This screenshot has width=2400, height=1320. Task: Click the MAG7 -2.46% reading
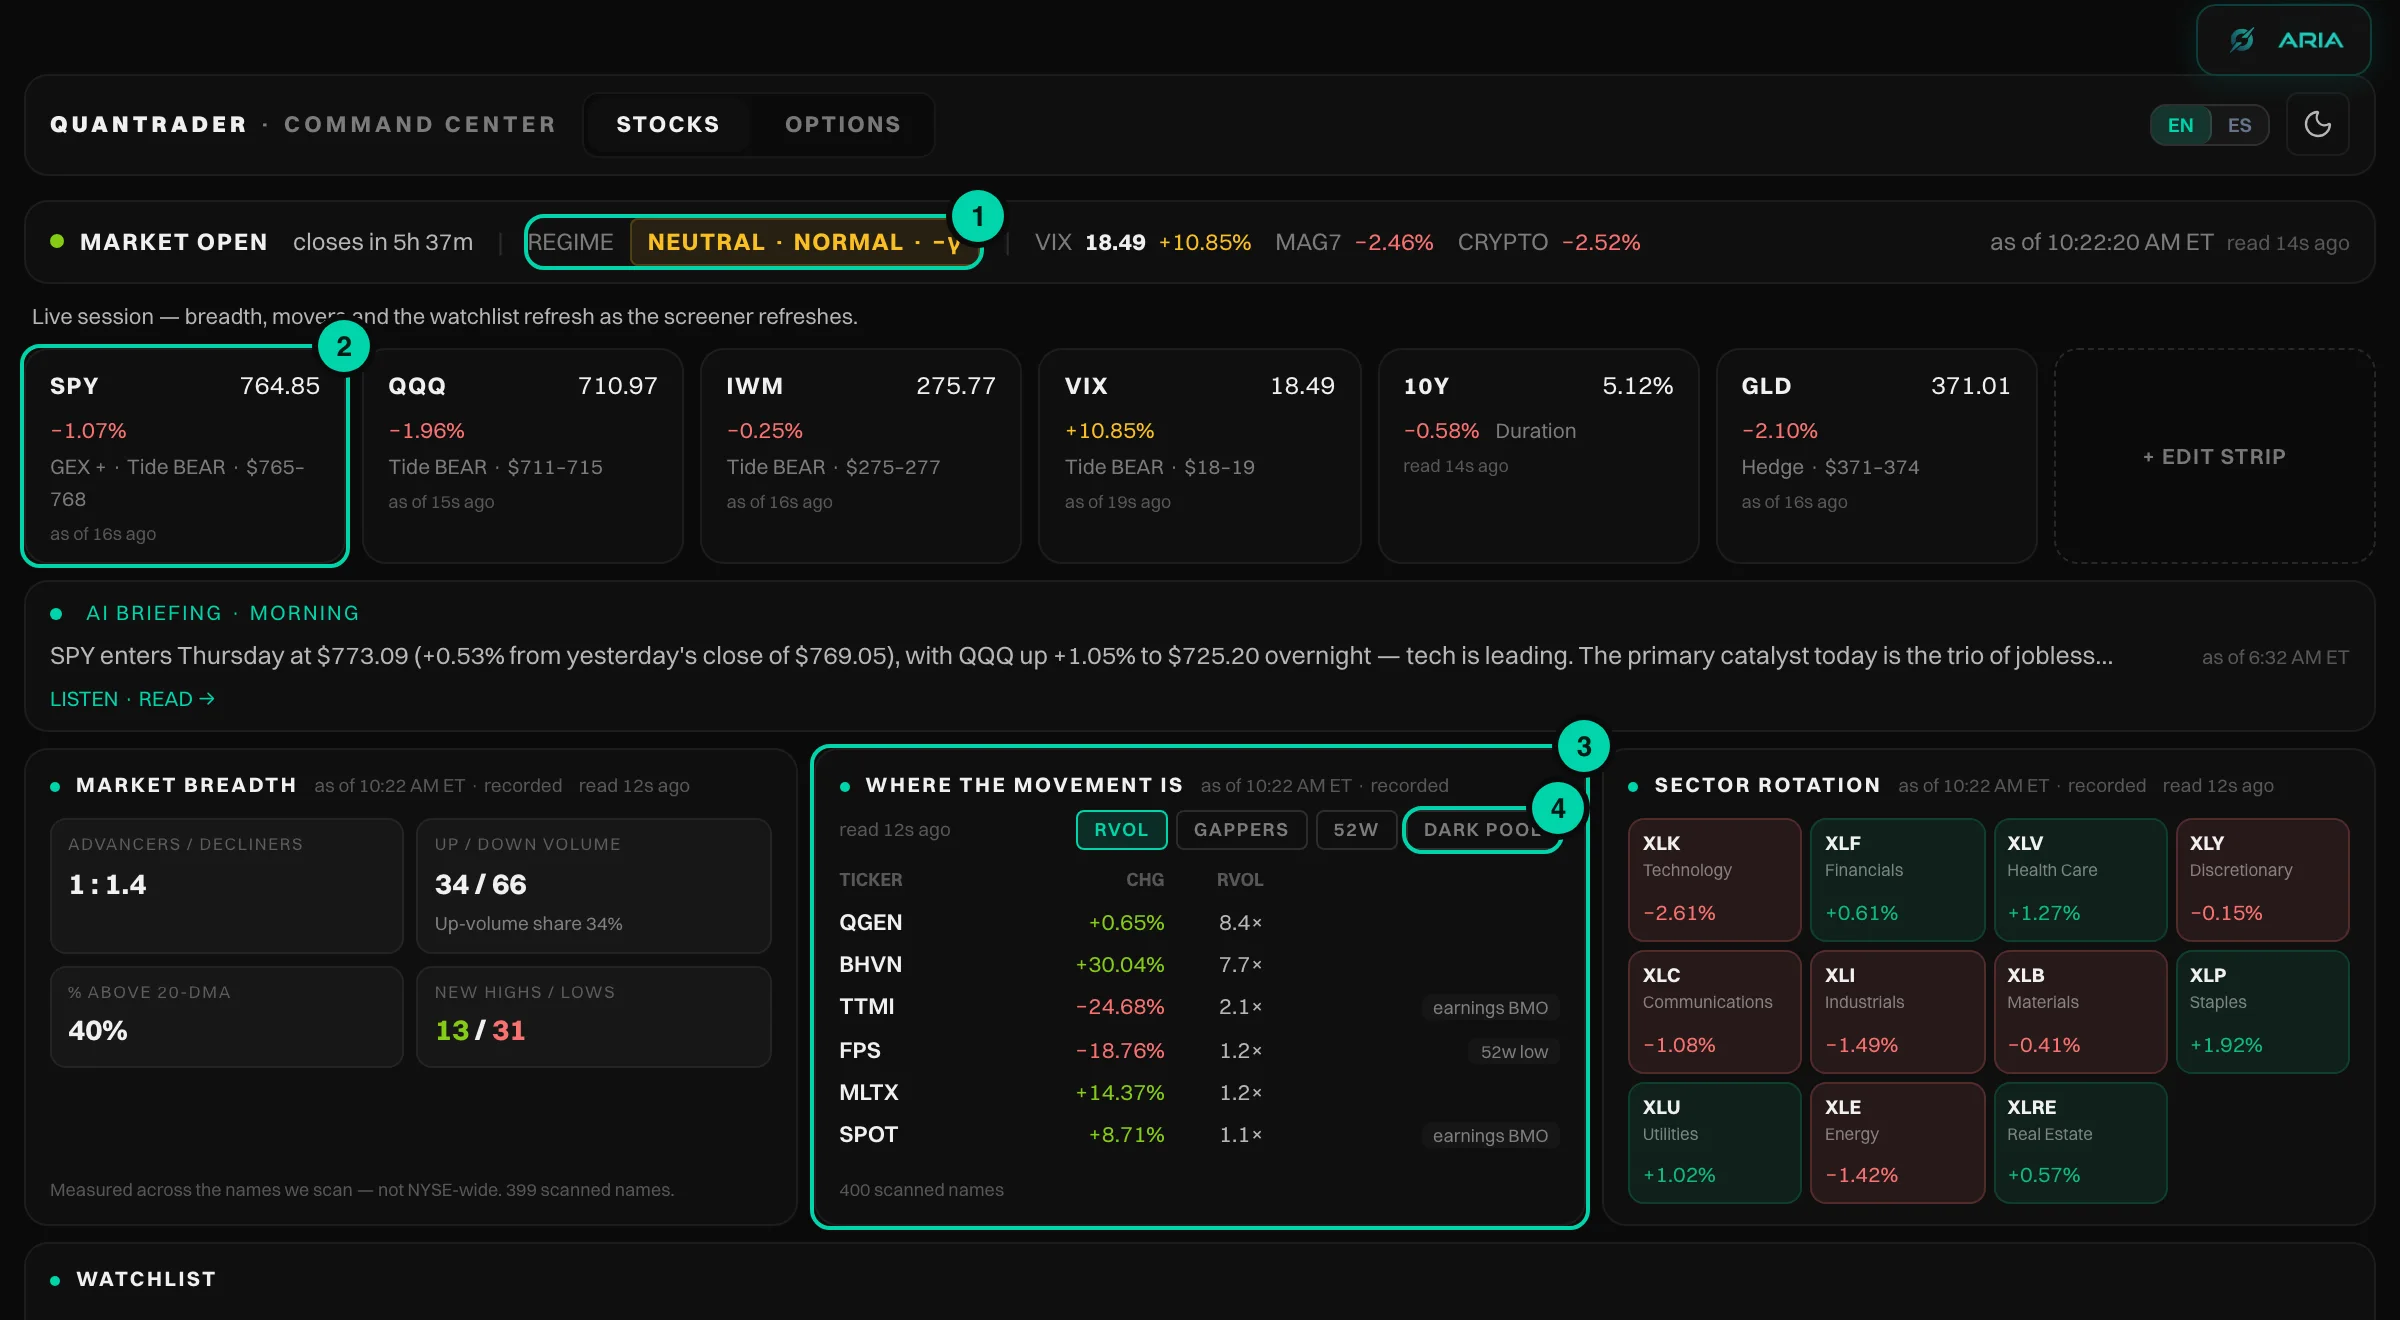coord(1354,242)
